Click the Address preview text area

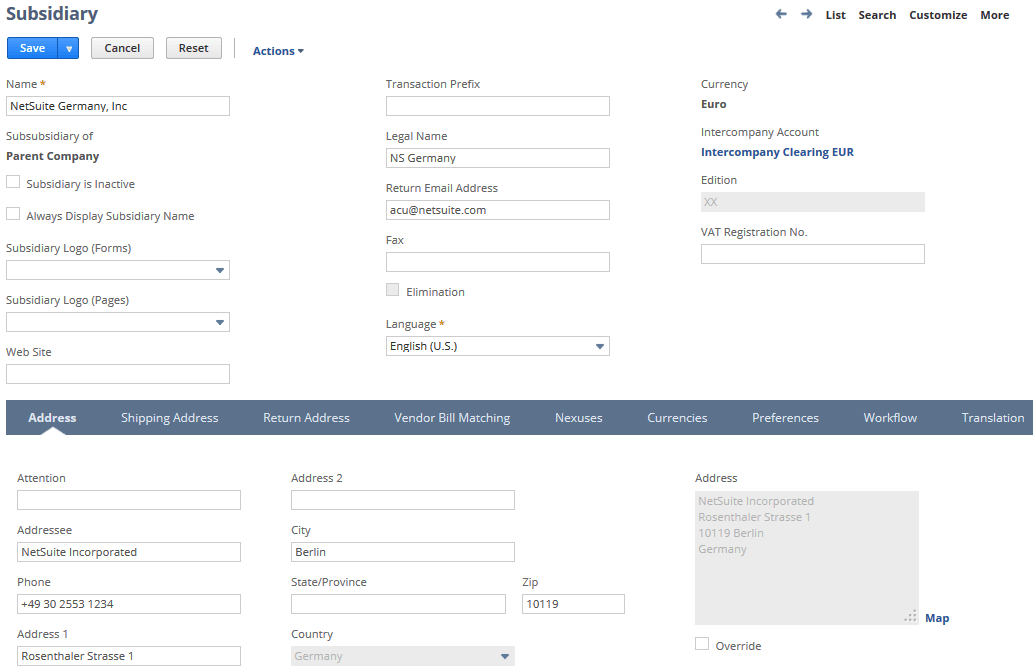806,557
